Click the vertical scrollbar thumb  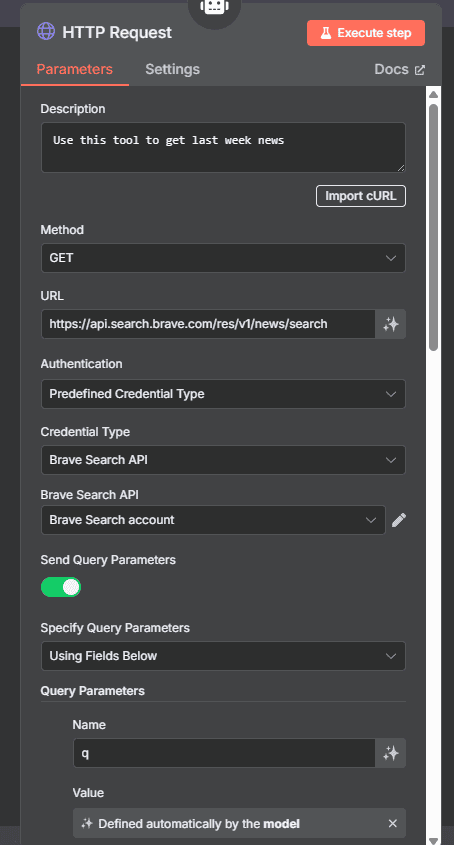433,227
